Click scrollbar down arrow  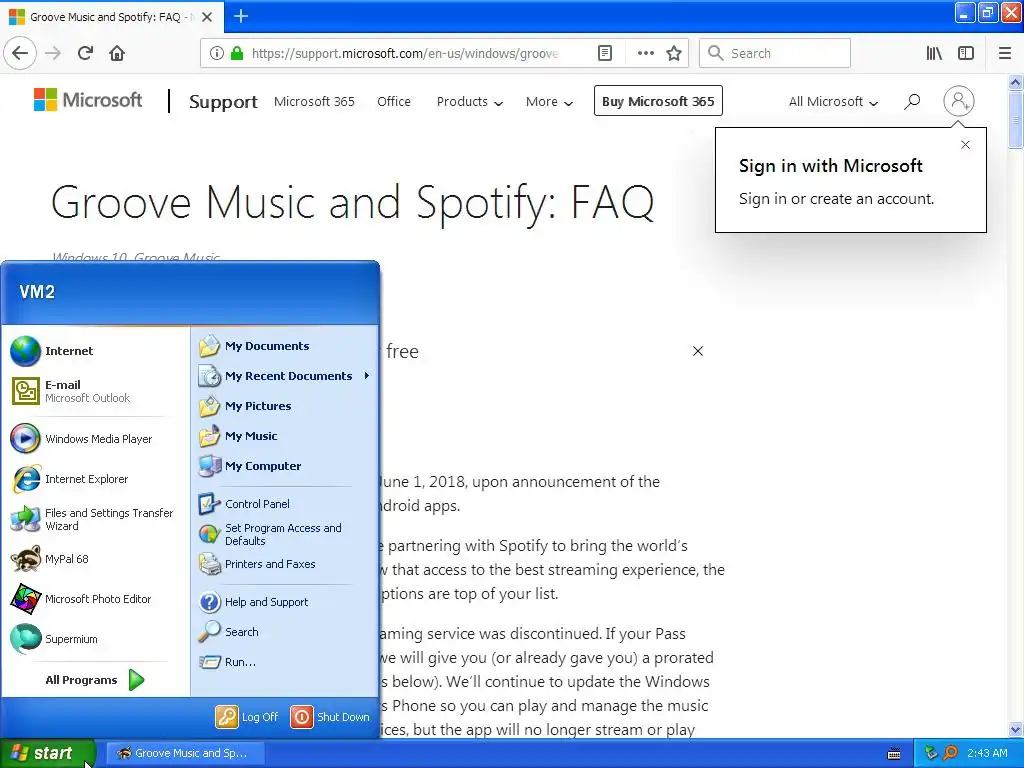click(1015, 730)
